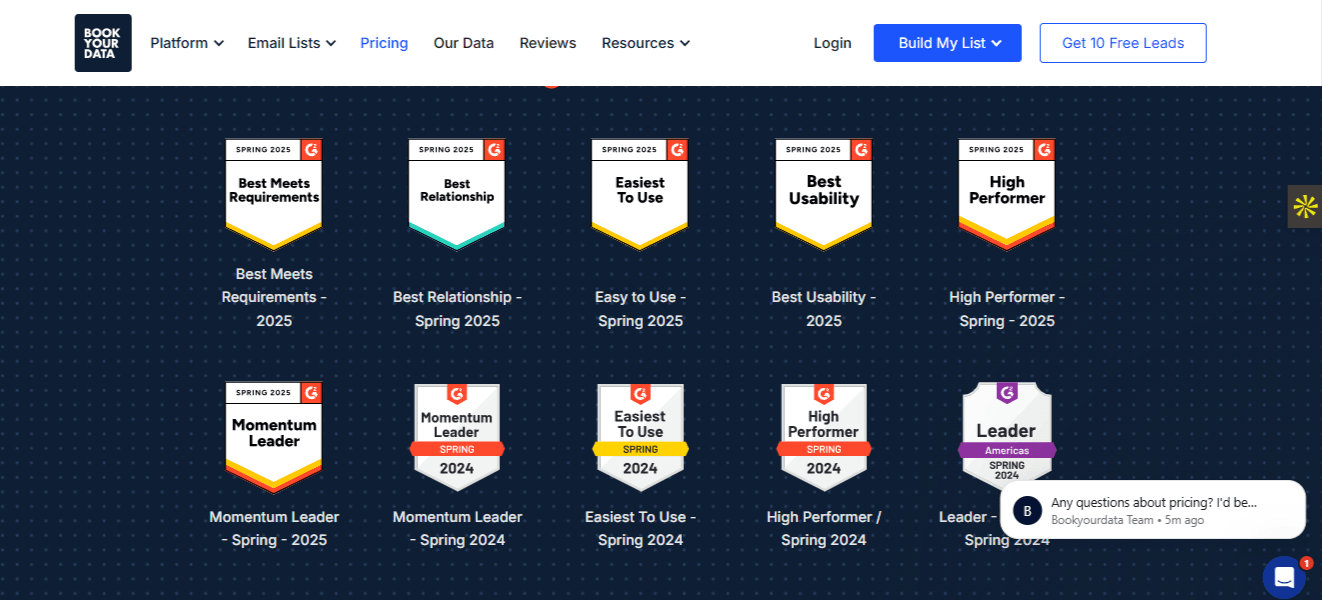Screen dimensions: 1322x600
Task: Click the Best Usability Spring 2025 badge
Action: coord(824,194)
